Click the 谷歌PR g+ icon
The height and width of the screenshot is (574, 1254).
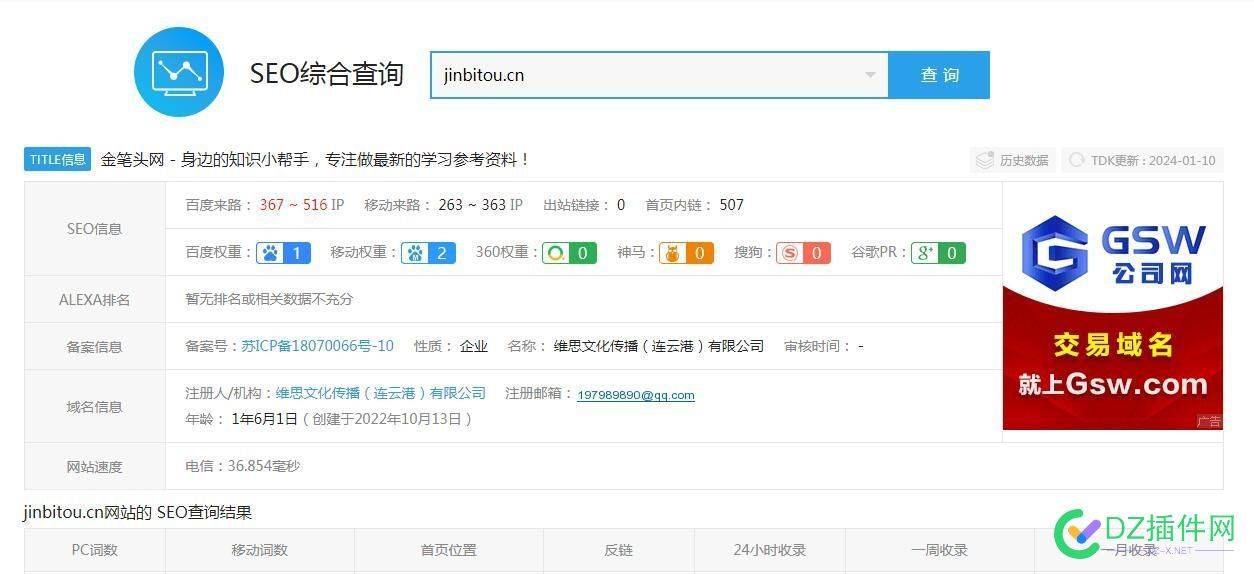(926, 253)
